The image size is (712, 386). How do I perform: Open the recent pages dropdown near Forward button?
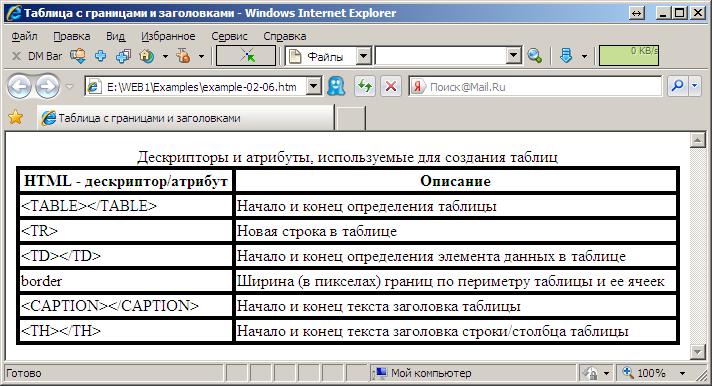(69, 86)
